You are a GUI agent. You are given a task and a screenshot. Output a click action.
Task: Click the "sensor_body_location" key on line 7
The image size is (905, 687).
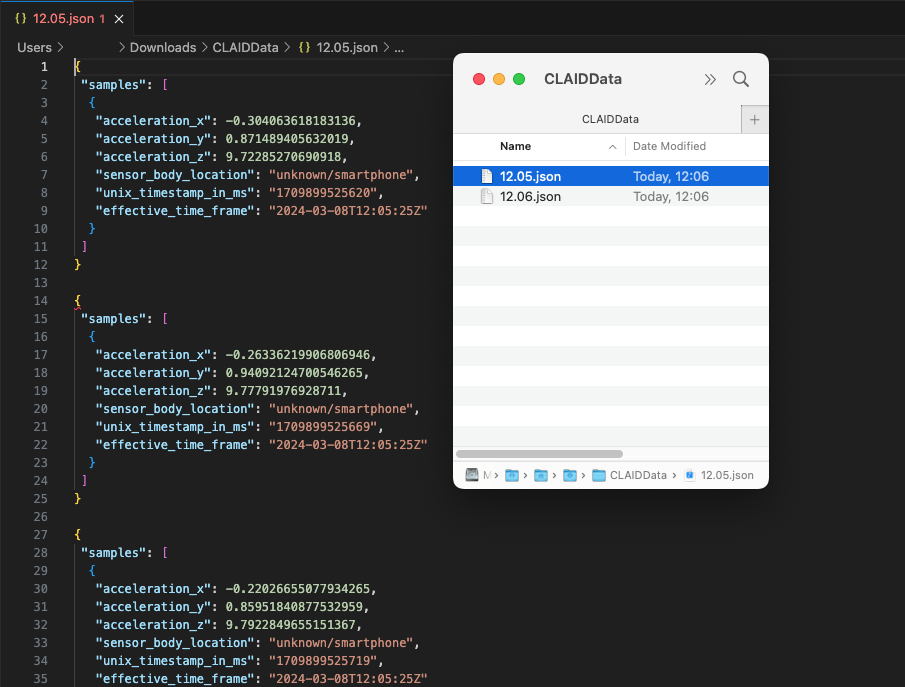point(175,174)
